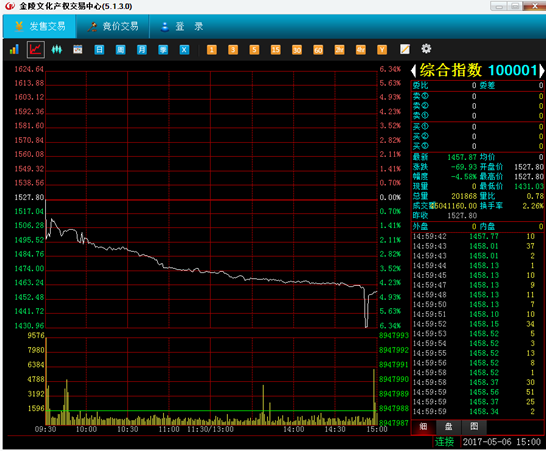Click the 登录 login button

point(182,26)
